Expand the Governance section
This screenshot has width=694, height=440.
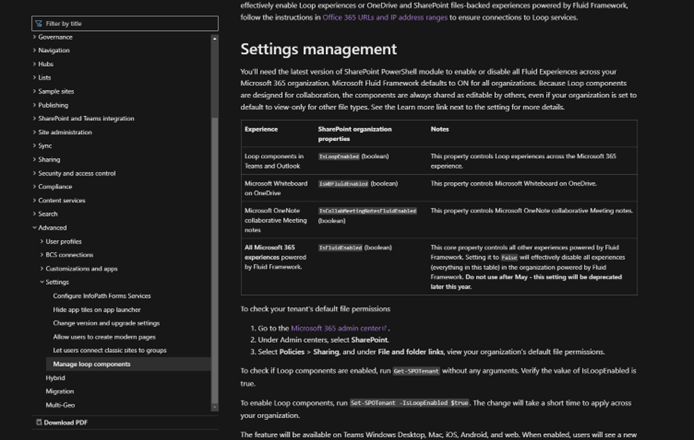pos(54,37)
